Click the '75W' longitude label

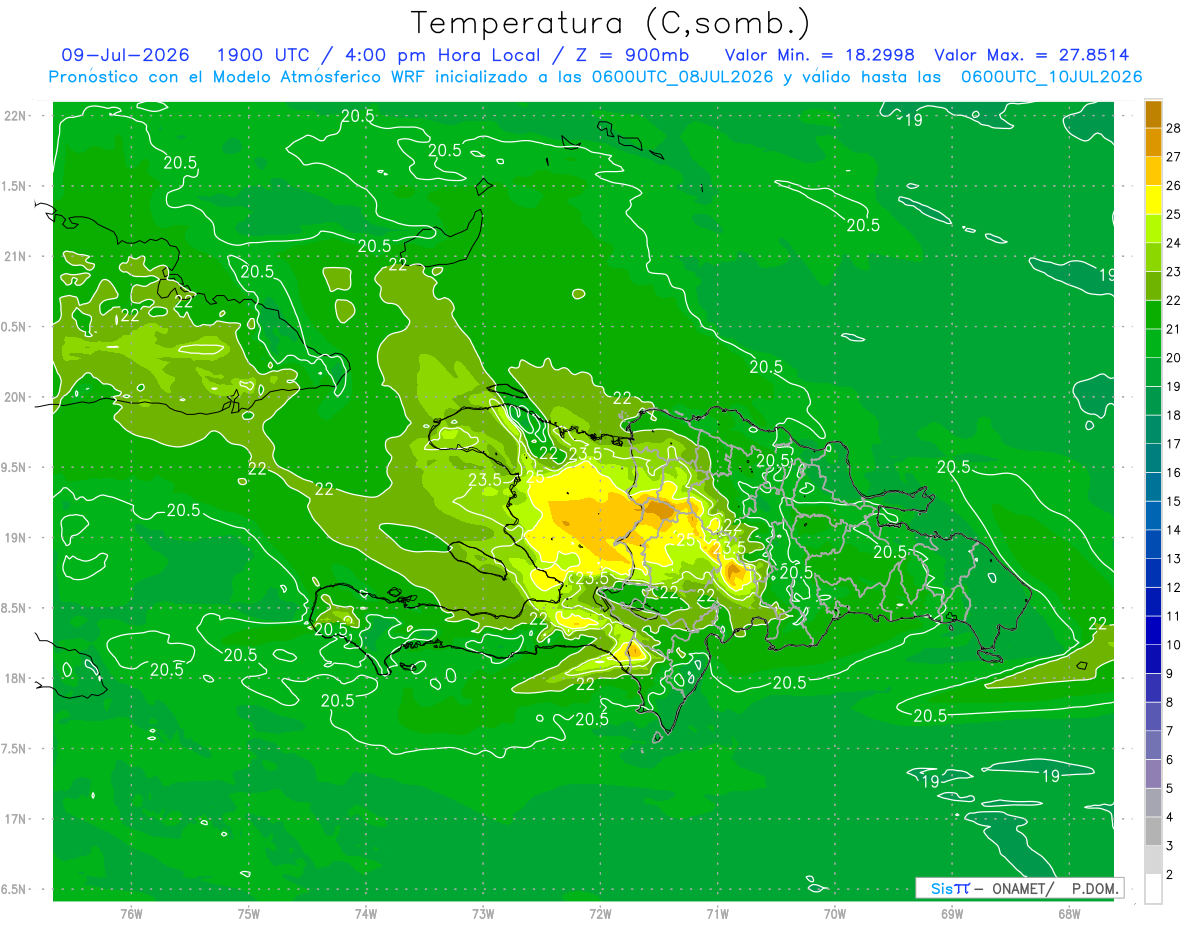[249, 914]
